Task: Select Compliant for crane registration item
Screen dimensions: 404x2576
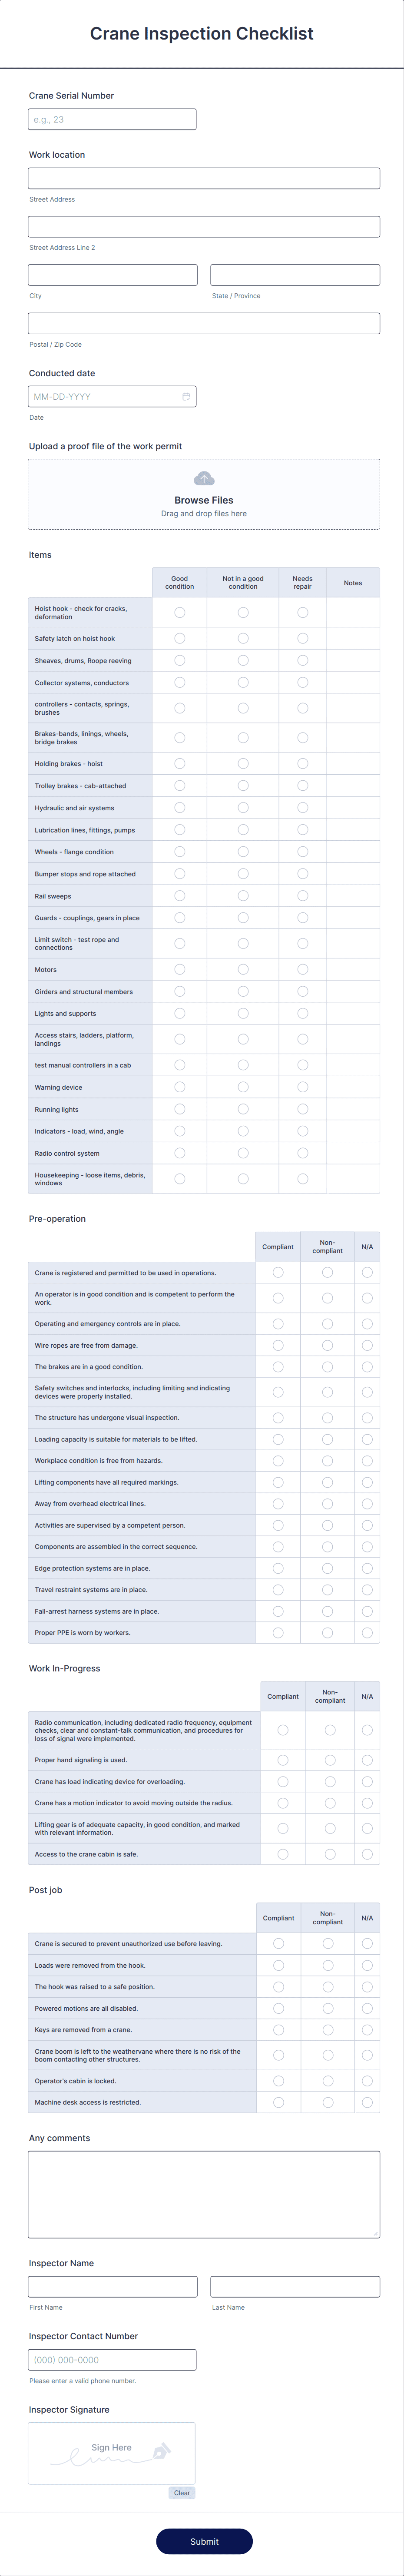Action: [x=279, y=1270]
